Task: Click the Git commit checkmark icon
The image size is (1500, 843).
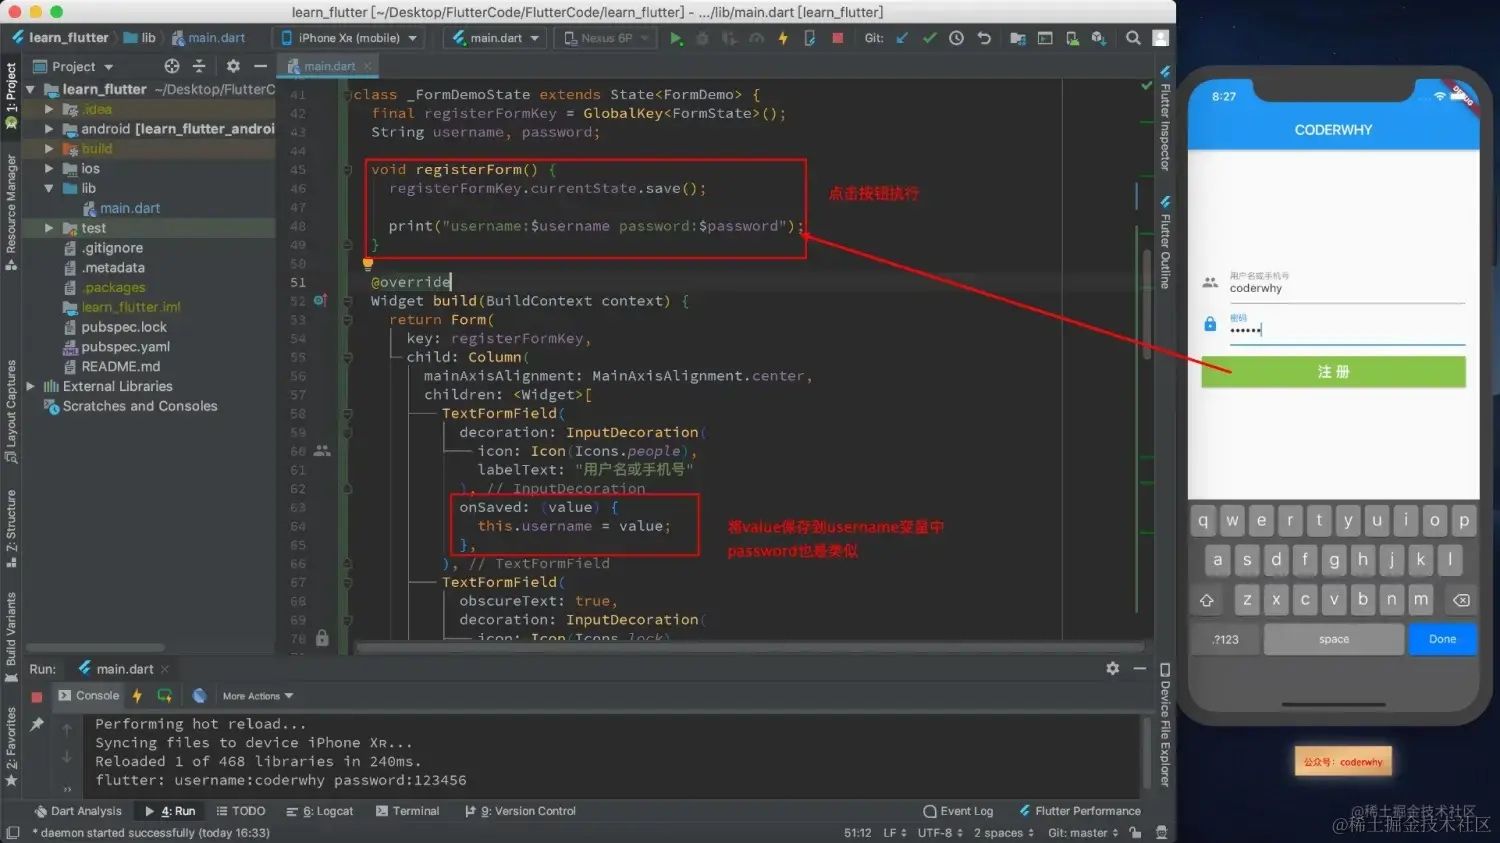Action: point(929,38)
